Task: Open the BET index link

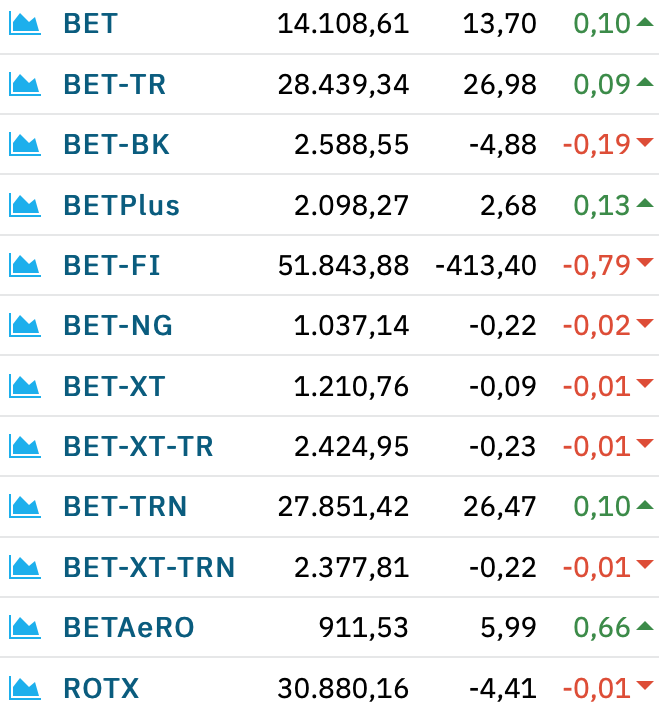Action: 91,23
